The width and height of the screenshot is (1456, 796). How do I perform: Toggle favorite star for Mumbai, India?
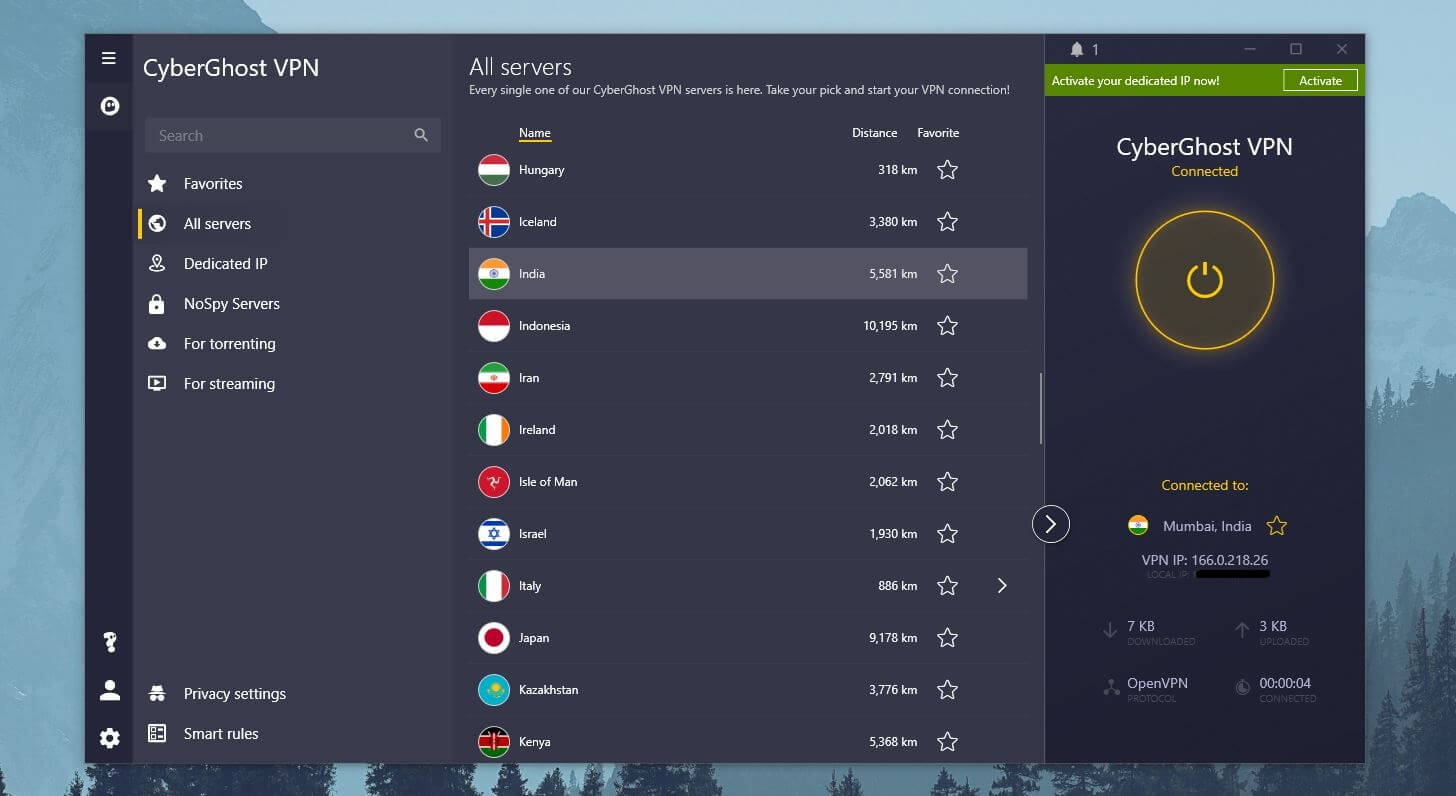(x=1277, y=526)
